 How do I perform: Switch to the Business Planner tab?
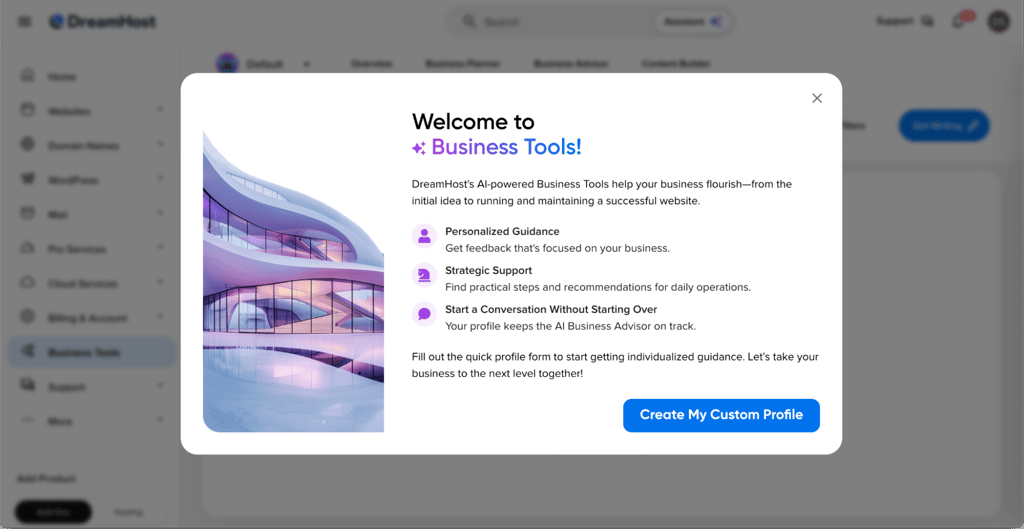pos(462,64)
